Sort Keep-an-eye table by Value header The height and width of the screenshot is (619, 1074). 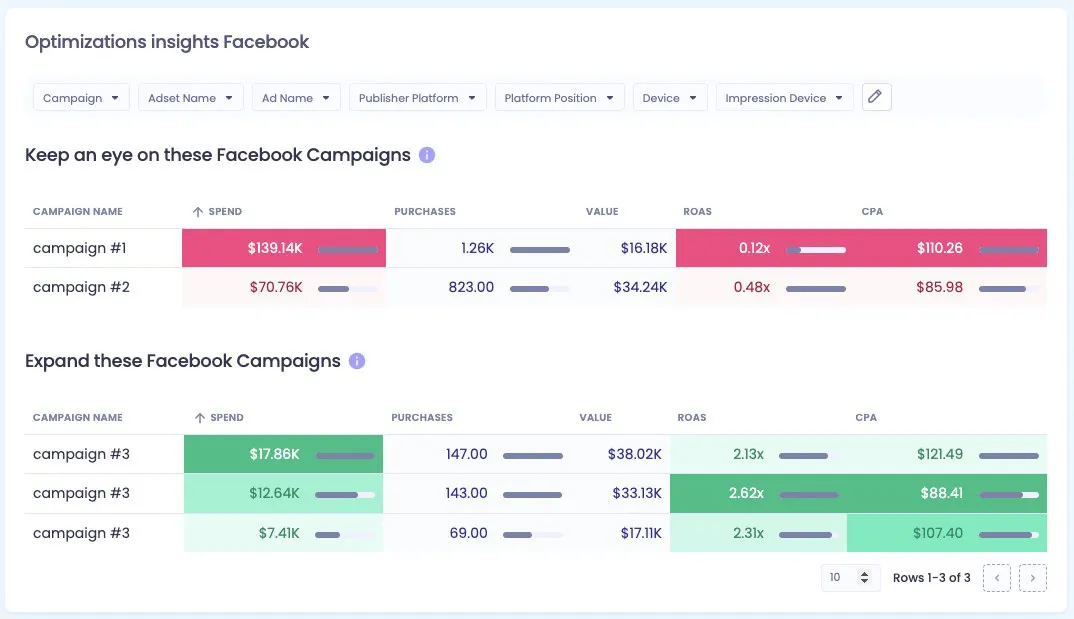coord(602,212)
